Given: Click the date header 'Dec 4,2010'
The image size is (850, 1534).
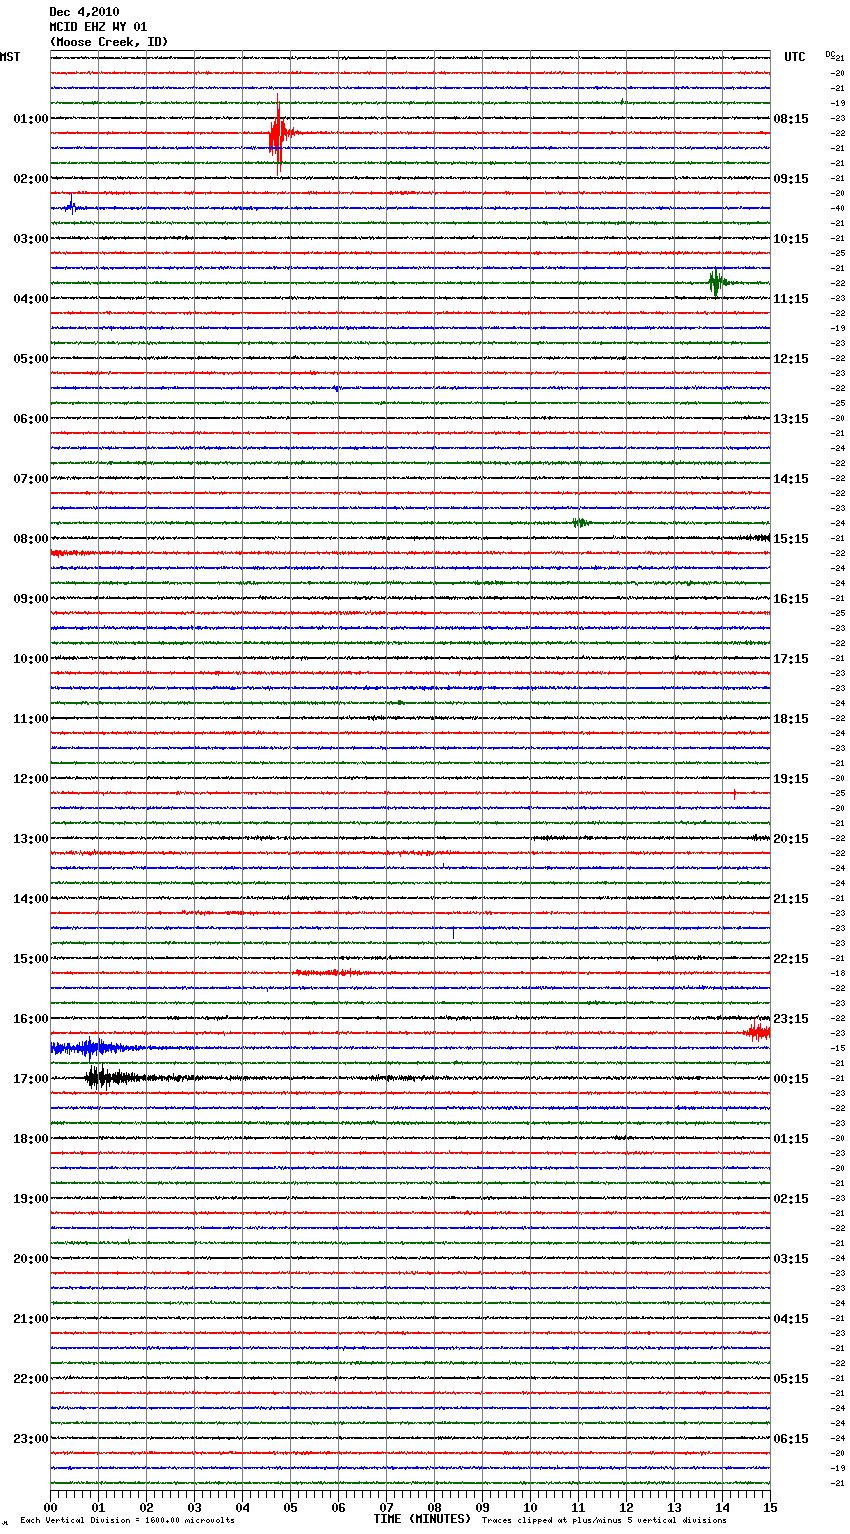Looking at the screenshot, I should (x=84, y=12).
